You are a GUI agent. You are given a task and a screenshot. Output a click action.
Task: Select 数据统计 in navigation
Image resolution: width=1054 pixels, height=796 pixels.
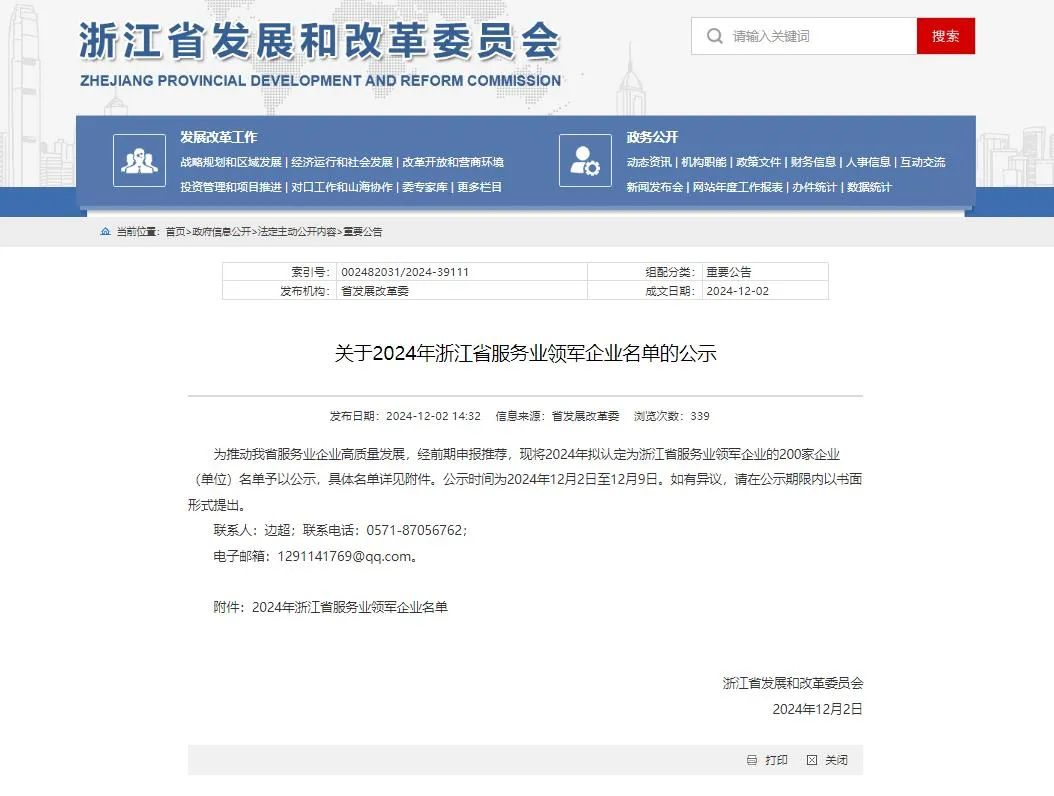tap(868, 187)
